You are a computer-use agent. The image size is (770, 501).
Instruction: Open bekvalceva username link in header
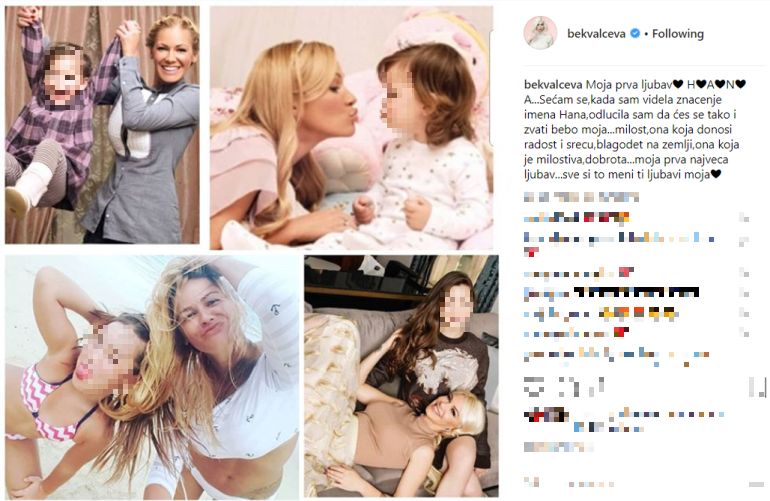[596, 33]
